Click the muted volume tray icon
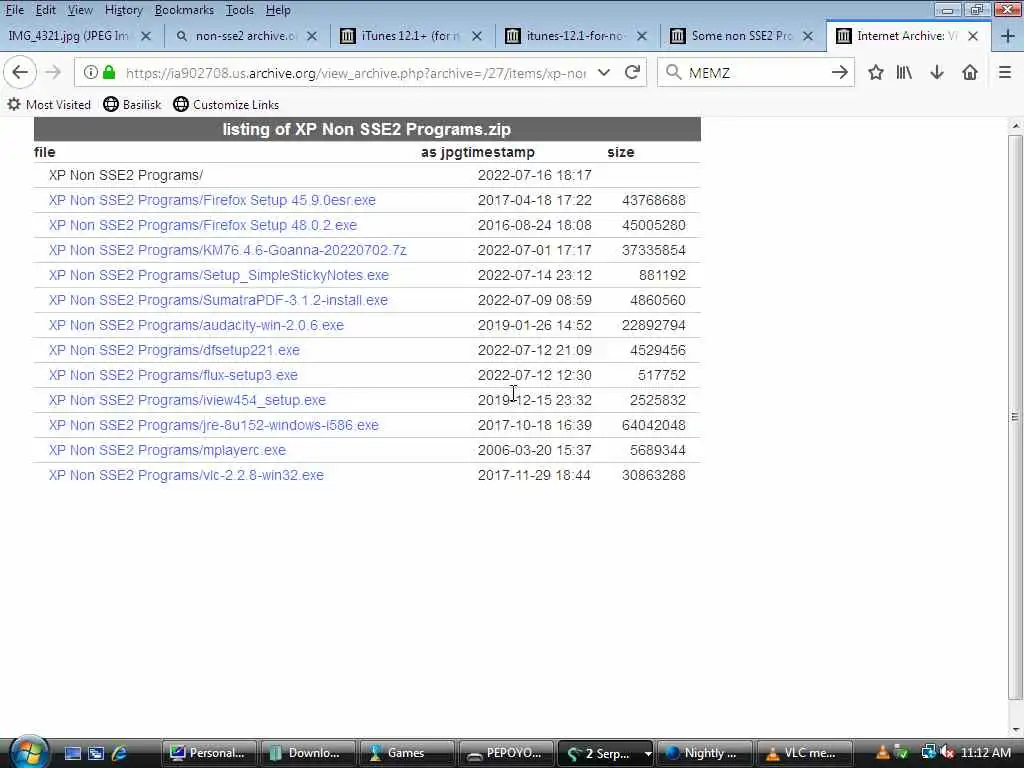Screen dimensions: 1024x768 [948, 753]
